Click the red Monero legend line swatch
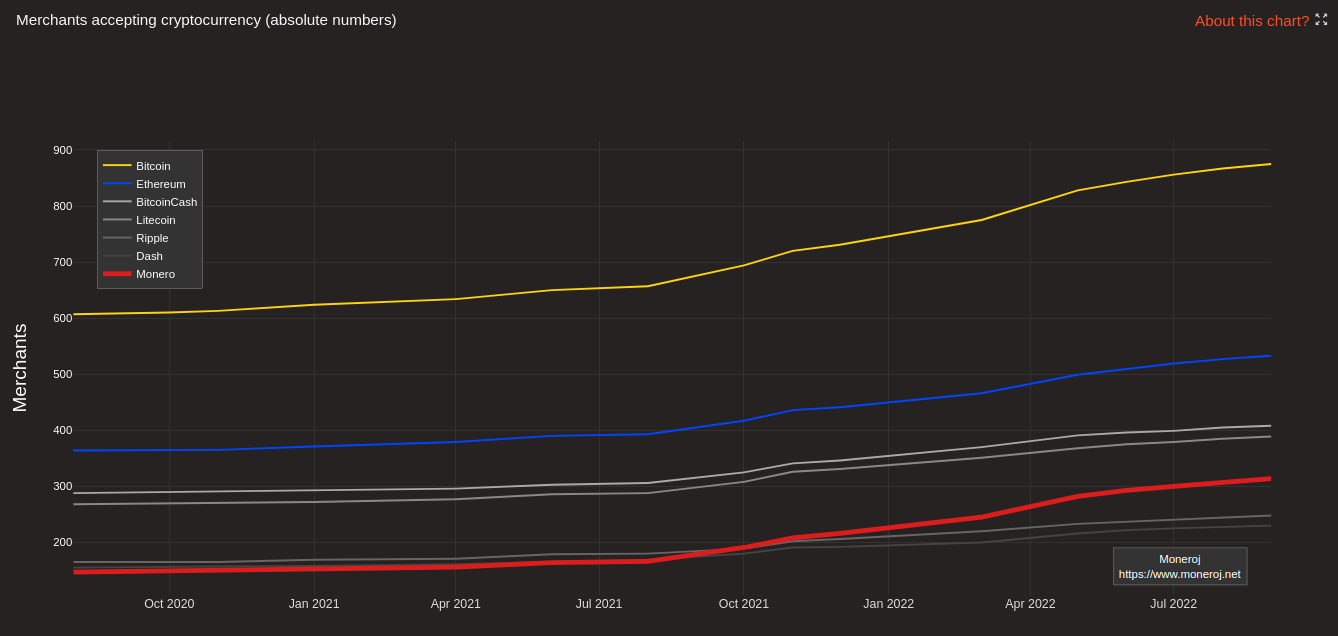Screen dimensions: 1338x636 (117, 274)
